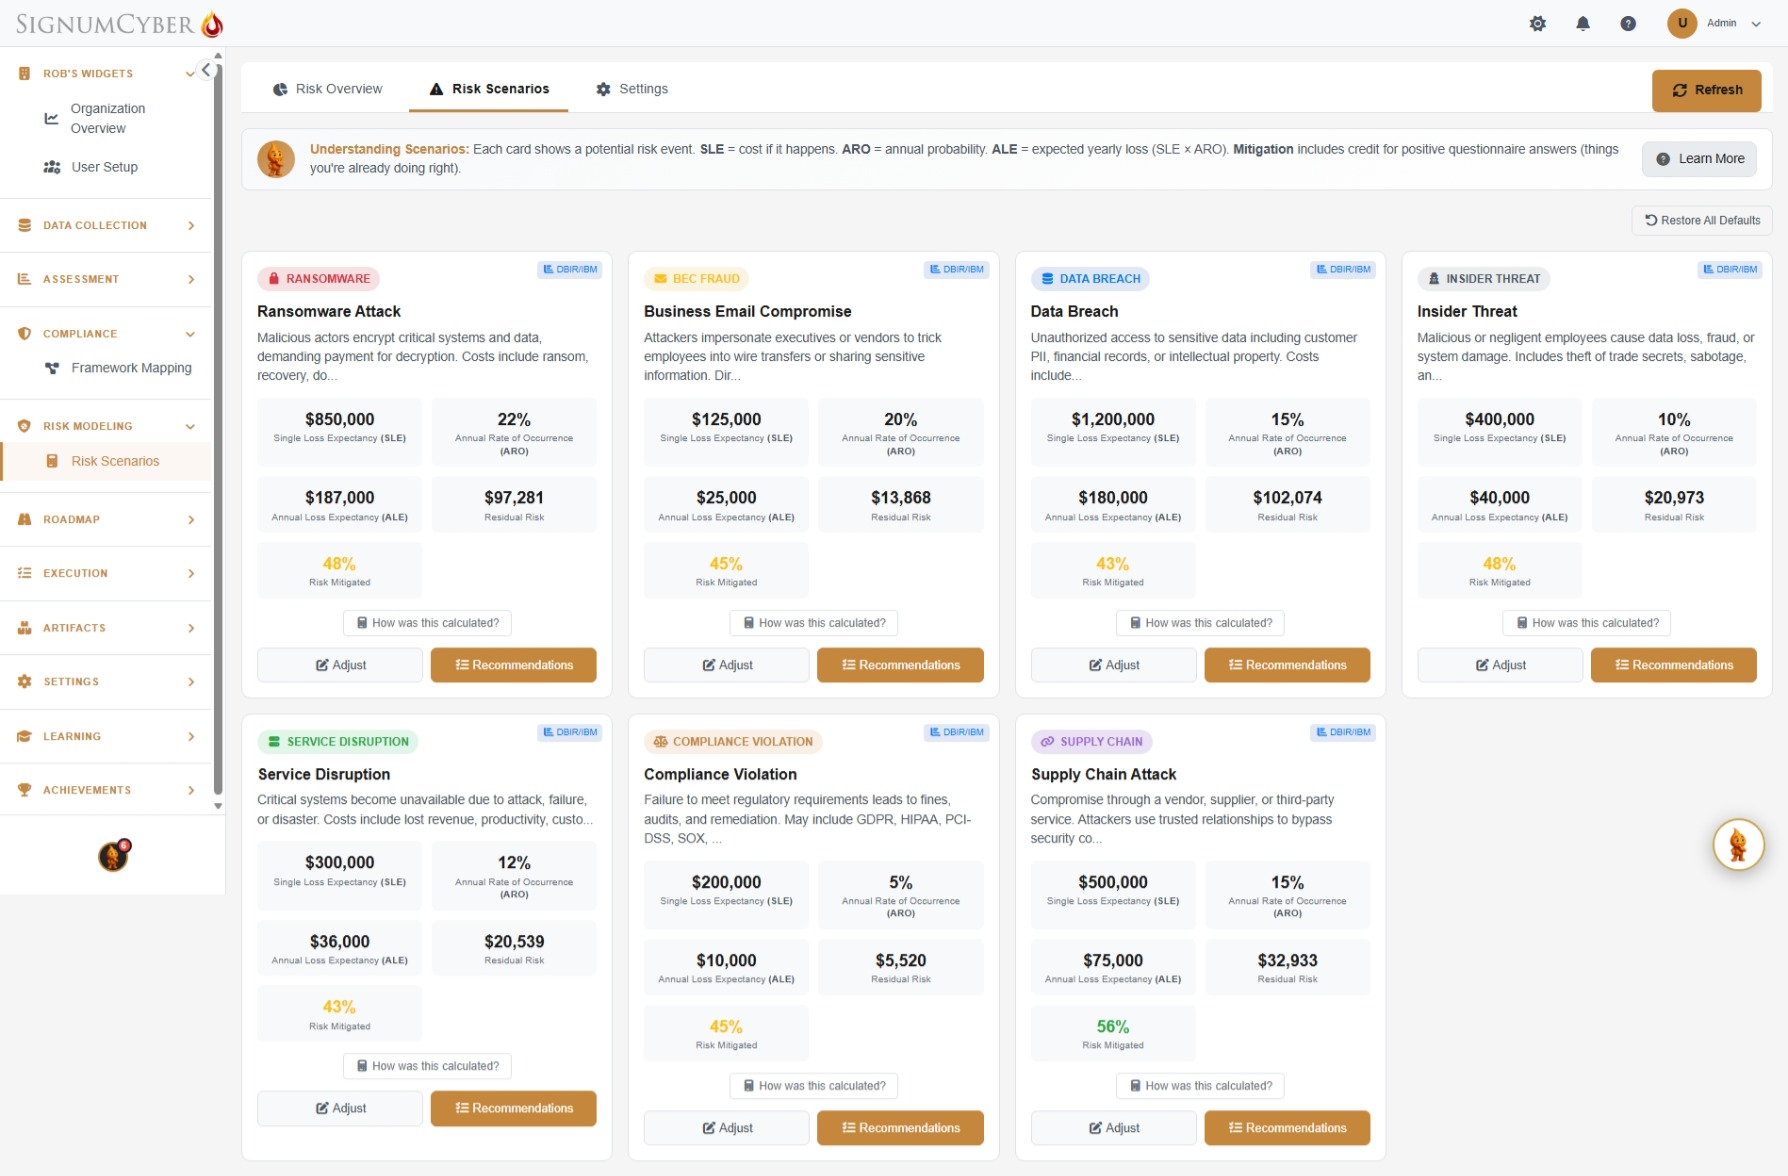Click the DBIR/IBM badge on Data Breach card
Viewport: 1788px width, 1176px height.
(1343, 269)
